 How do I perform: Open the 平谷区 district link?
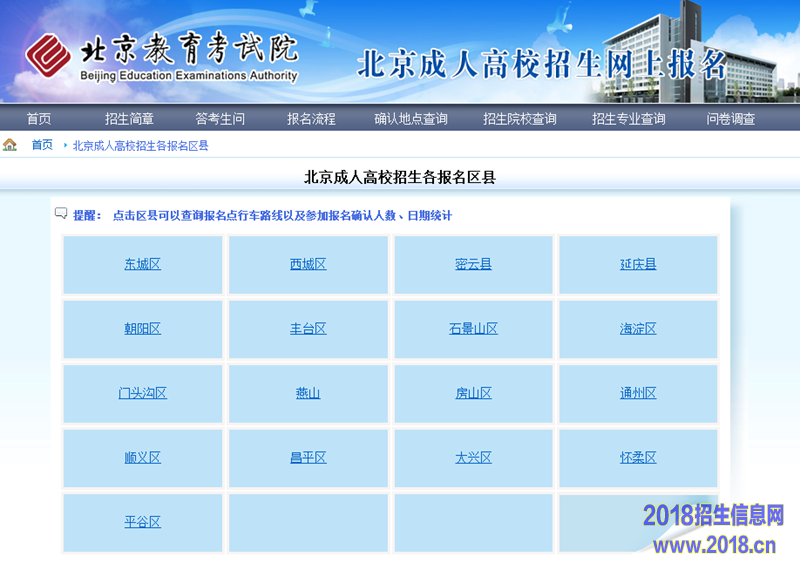coord(143,522)
